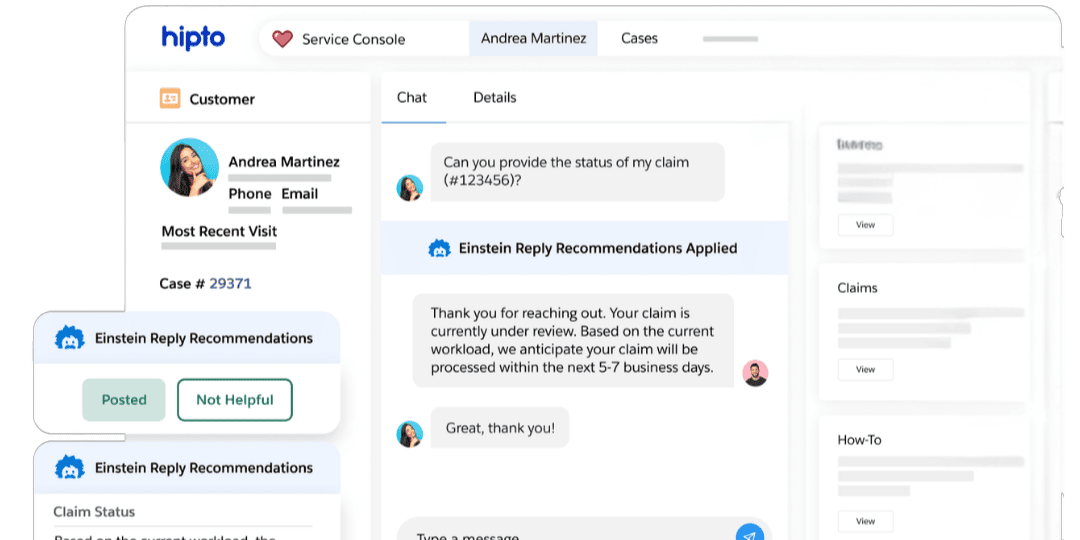Open the Andrea Martinez console tab
The width and height of the screenshot is (1080, 540).
[533, 38]
